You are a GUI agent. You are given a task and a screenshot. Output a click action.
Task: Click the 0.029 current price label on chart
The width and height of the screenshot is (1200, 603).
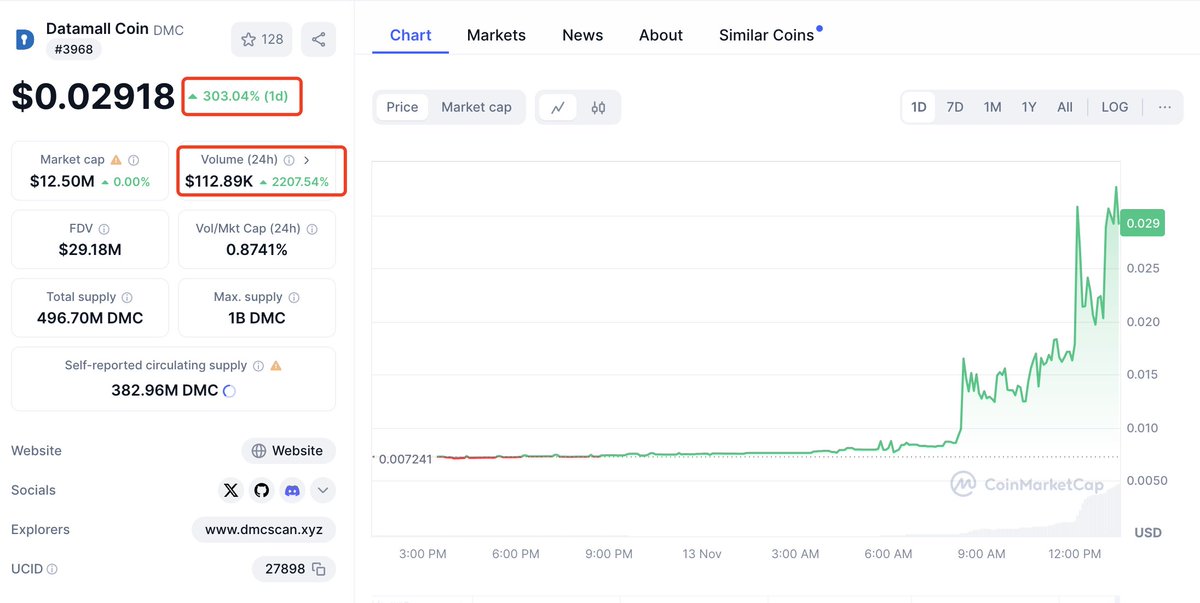pyautogui.click(x=1143, y=223)
